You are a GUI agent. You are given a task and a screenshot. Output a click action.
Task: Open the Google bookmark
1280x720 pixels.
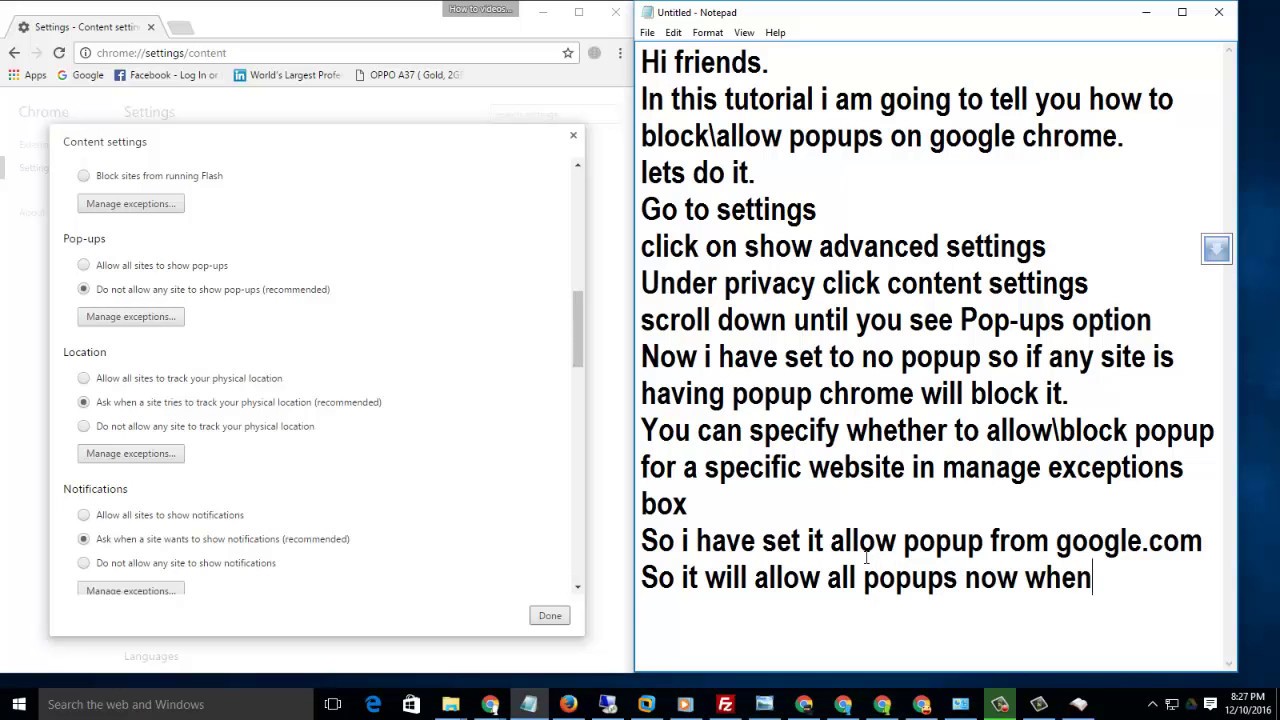click(x=80, y=75)
